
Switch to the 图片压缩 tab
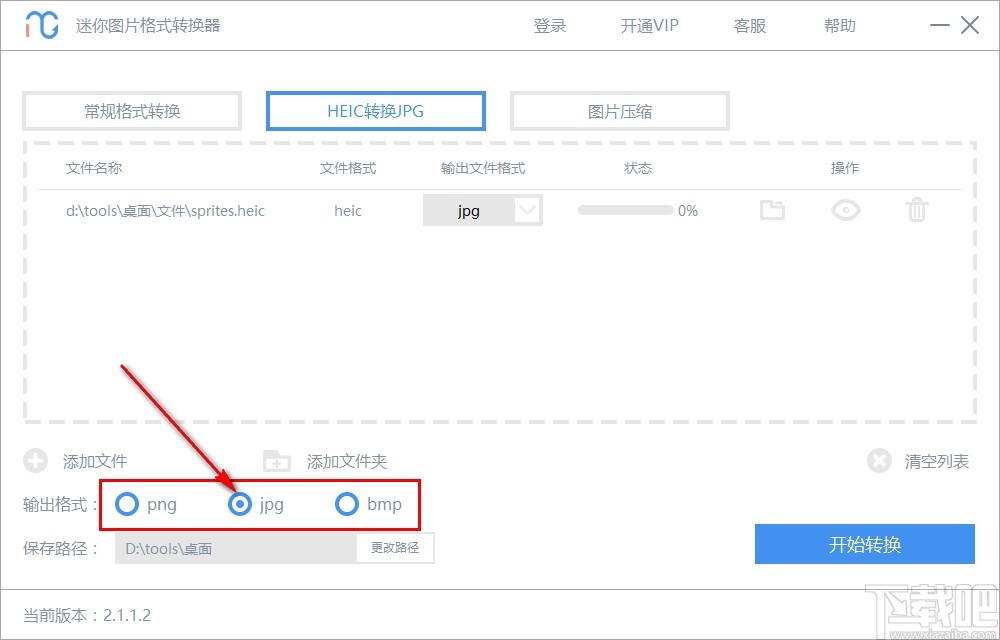click(x=619, y=111)
